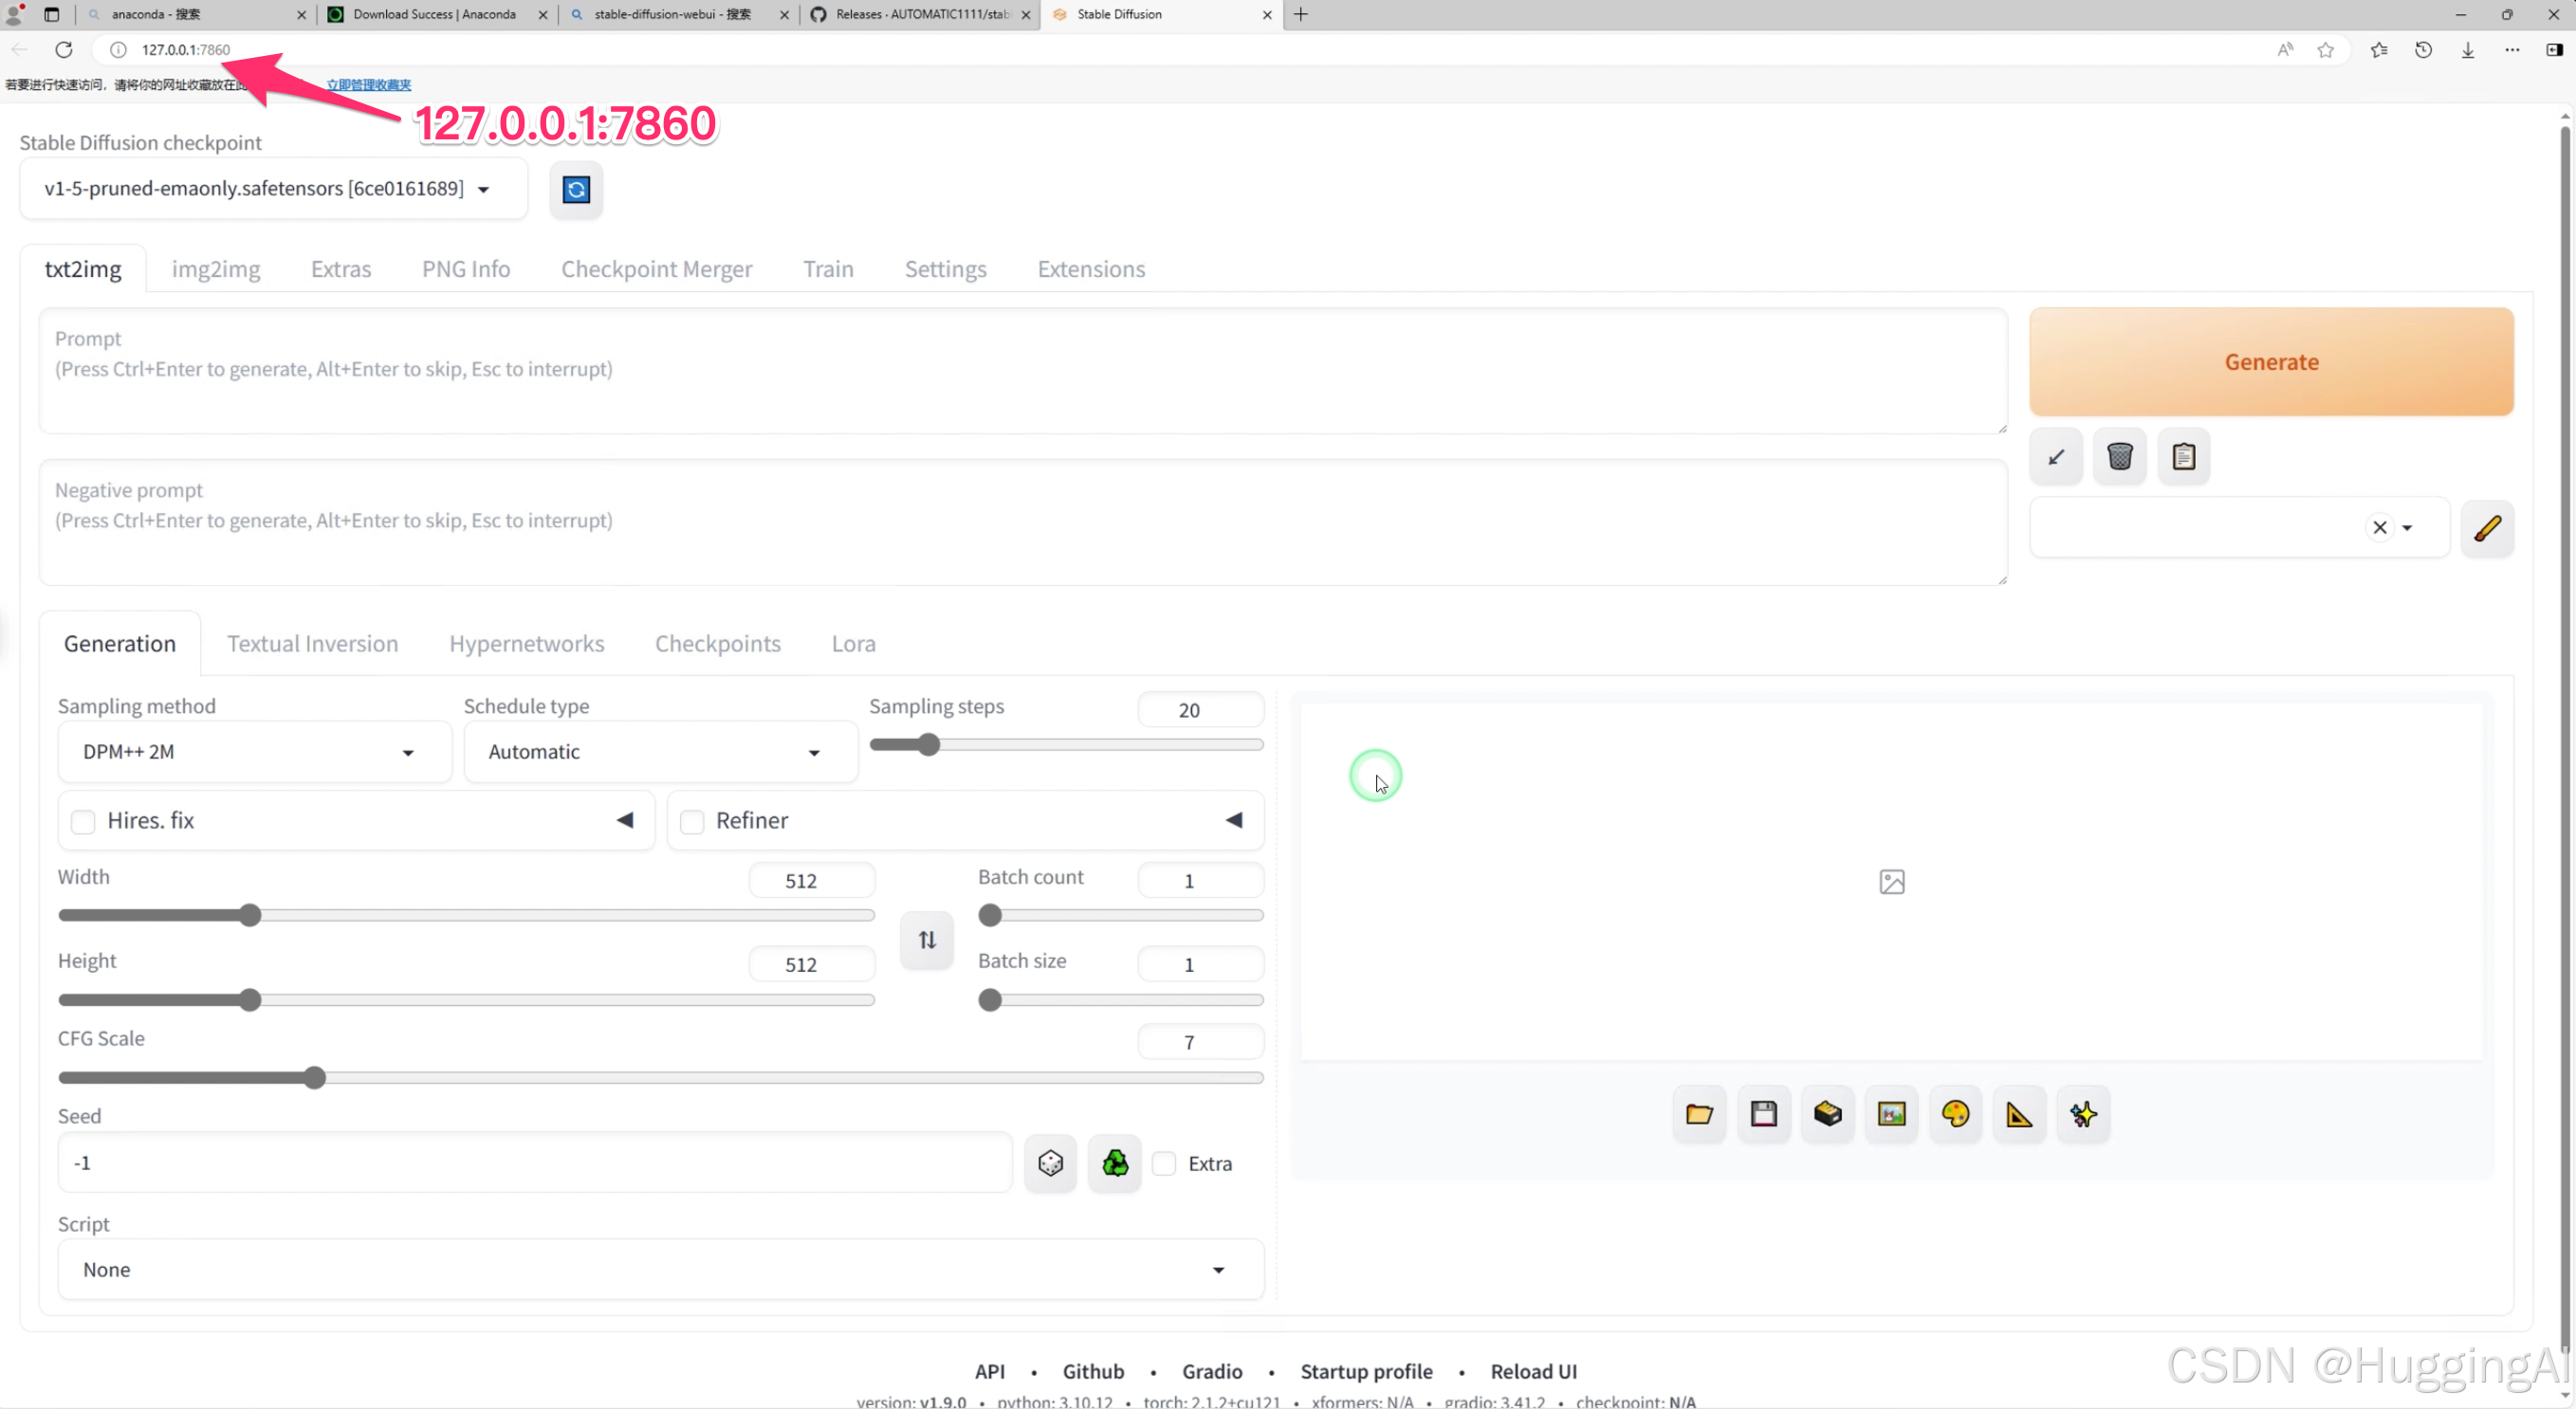Enable the Refiner checkbox
The width and height of the screenshot is (2576, 1409).
692,821
